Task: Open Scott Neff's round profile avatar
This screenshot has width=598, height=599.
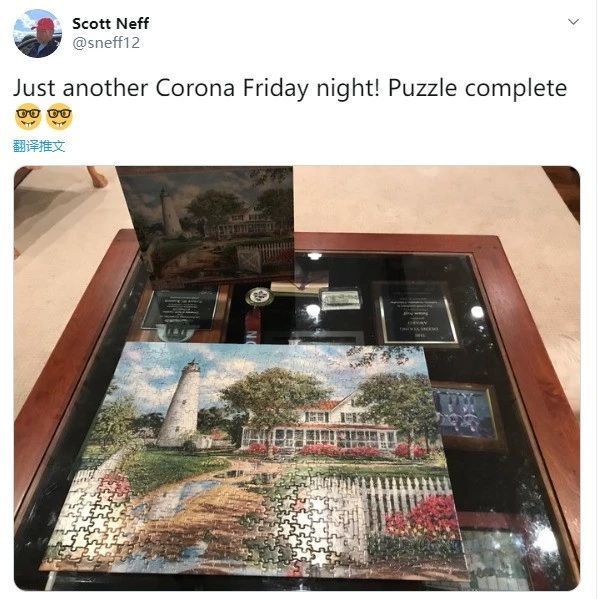Action: 37,33
